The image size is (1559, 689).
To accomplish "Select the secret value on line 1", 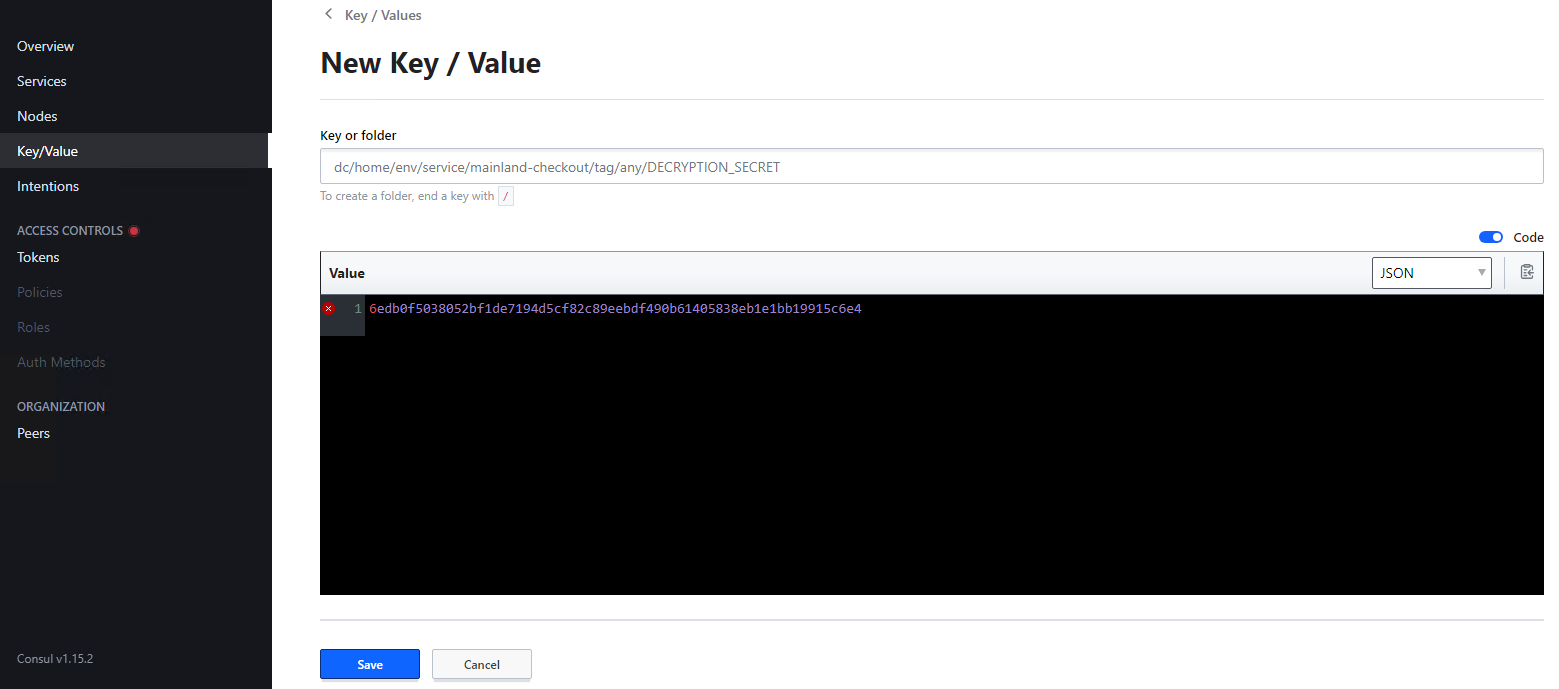I will point(614,308).
